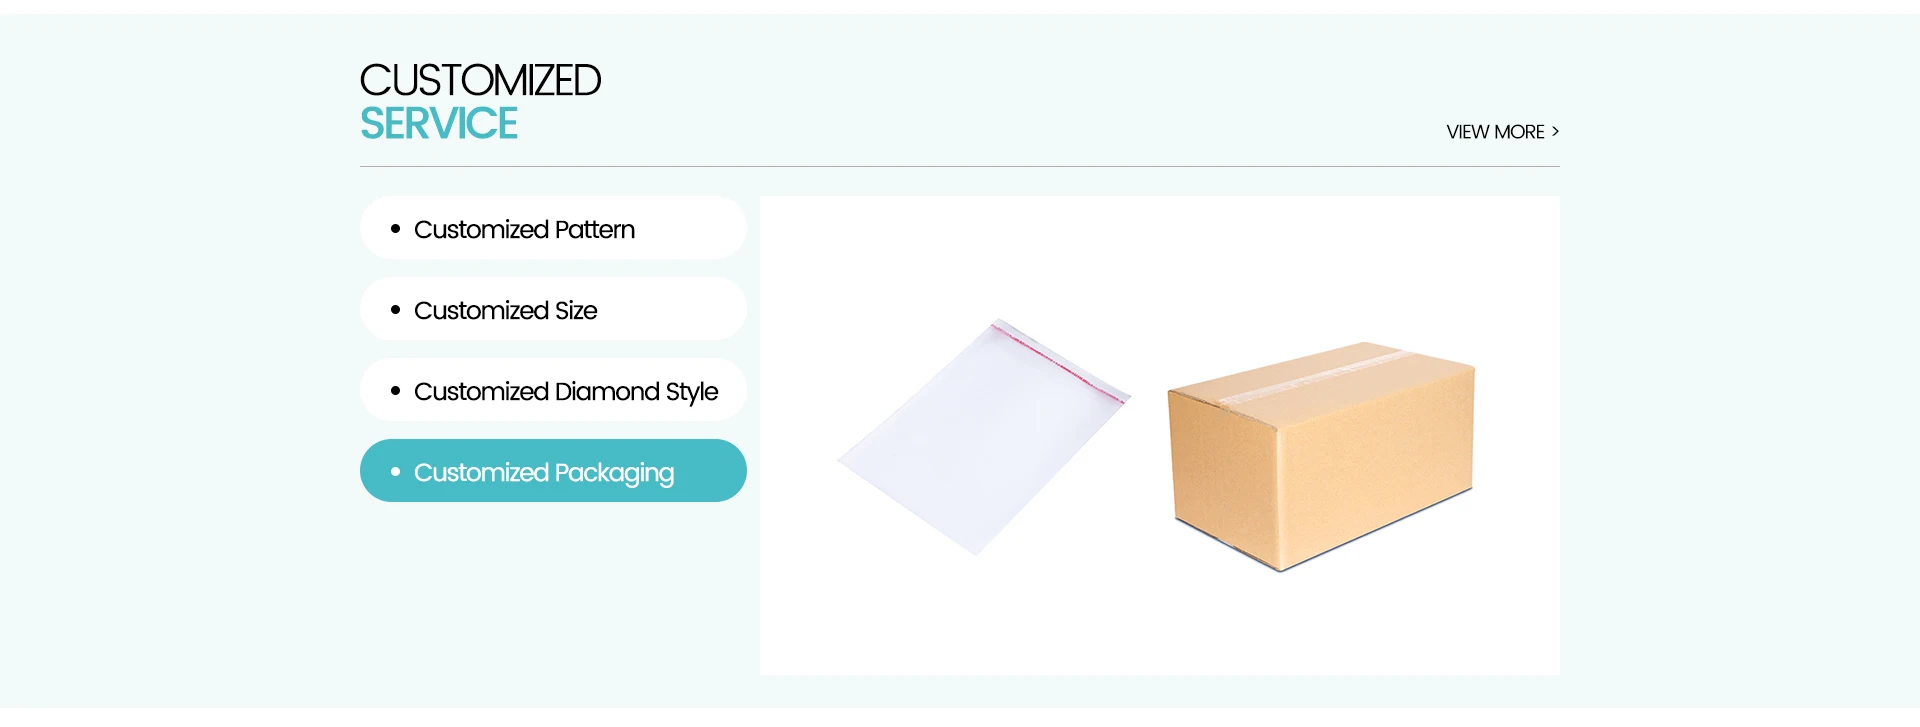Open the Customized Diamond Style tab
Viewport: 1920px width, 727px height.
553,390
